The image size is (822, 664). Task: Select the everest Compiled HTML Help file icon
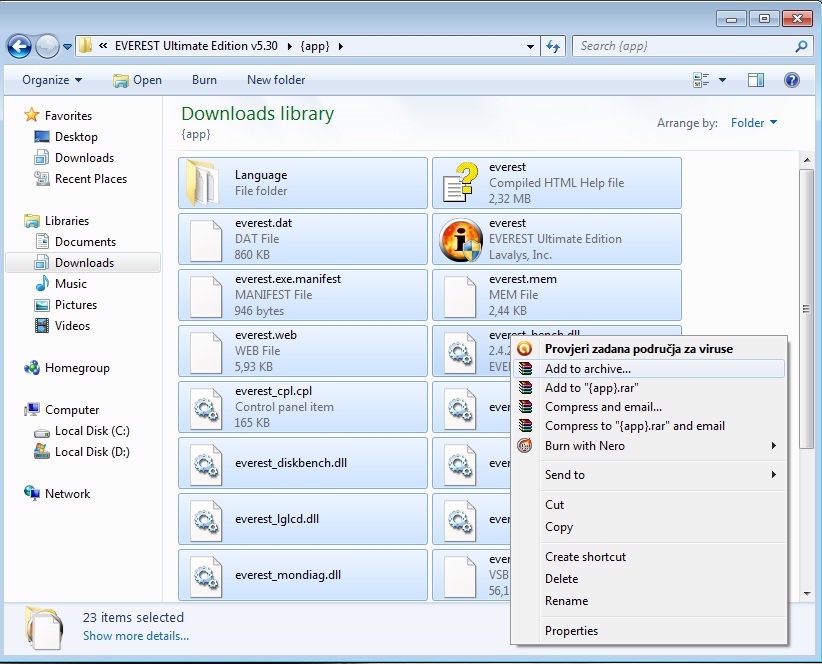point(460,182)
